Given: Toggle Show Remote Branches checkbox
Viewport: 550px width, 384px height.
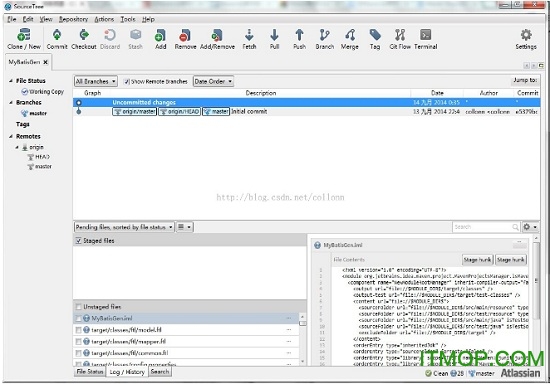Looking at the screenshot, I should [x=126, y=82].
